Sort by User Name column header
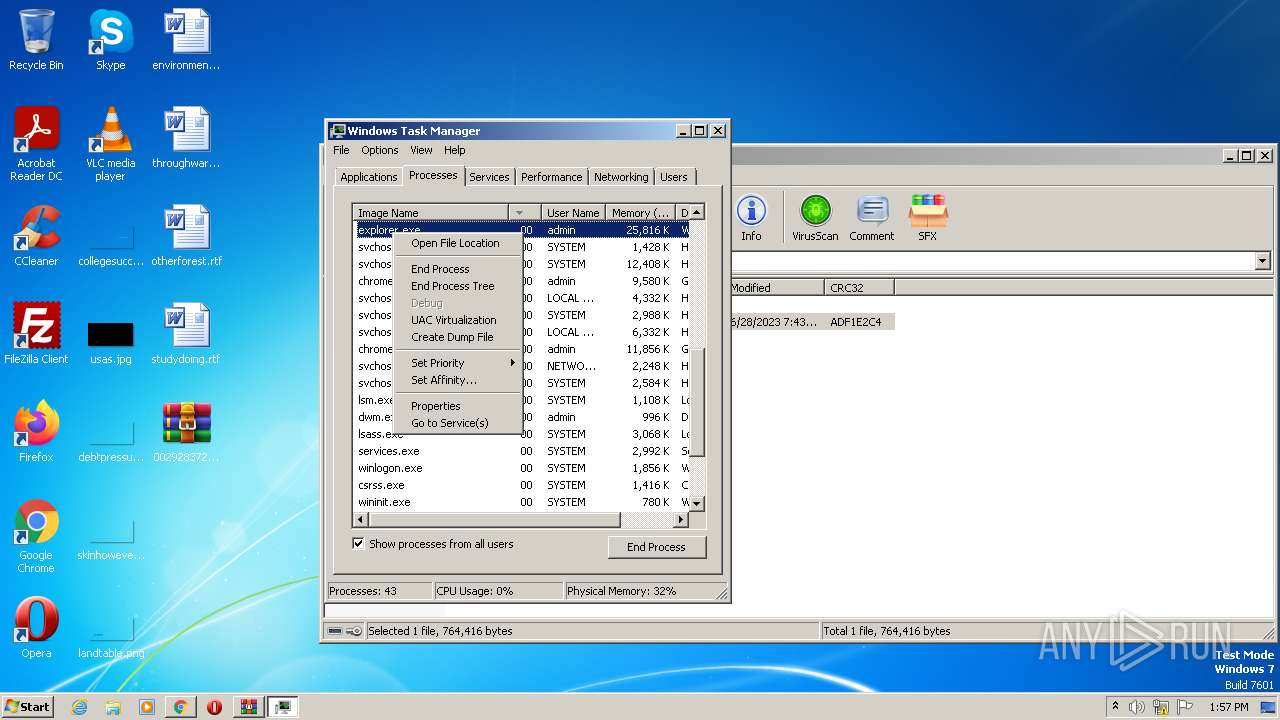This screenshot has width=1280, height=720. tap(573, 212)
